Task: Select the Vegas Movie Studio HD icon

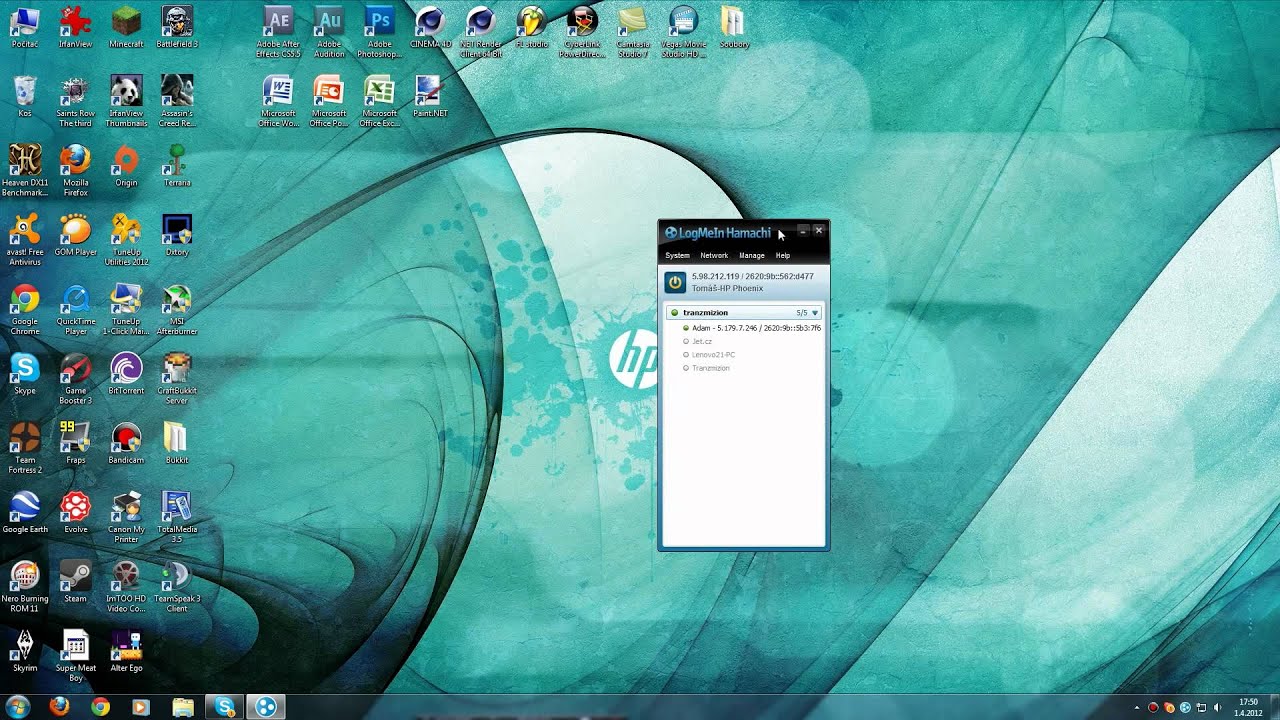Action: pyautogui.click(x=683, y=32)
